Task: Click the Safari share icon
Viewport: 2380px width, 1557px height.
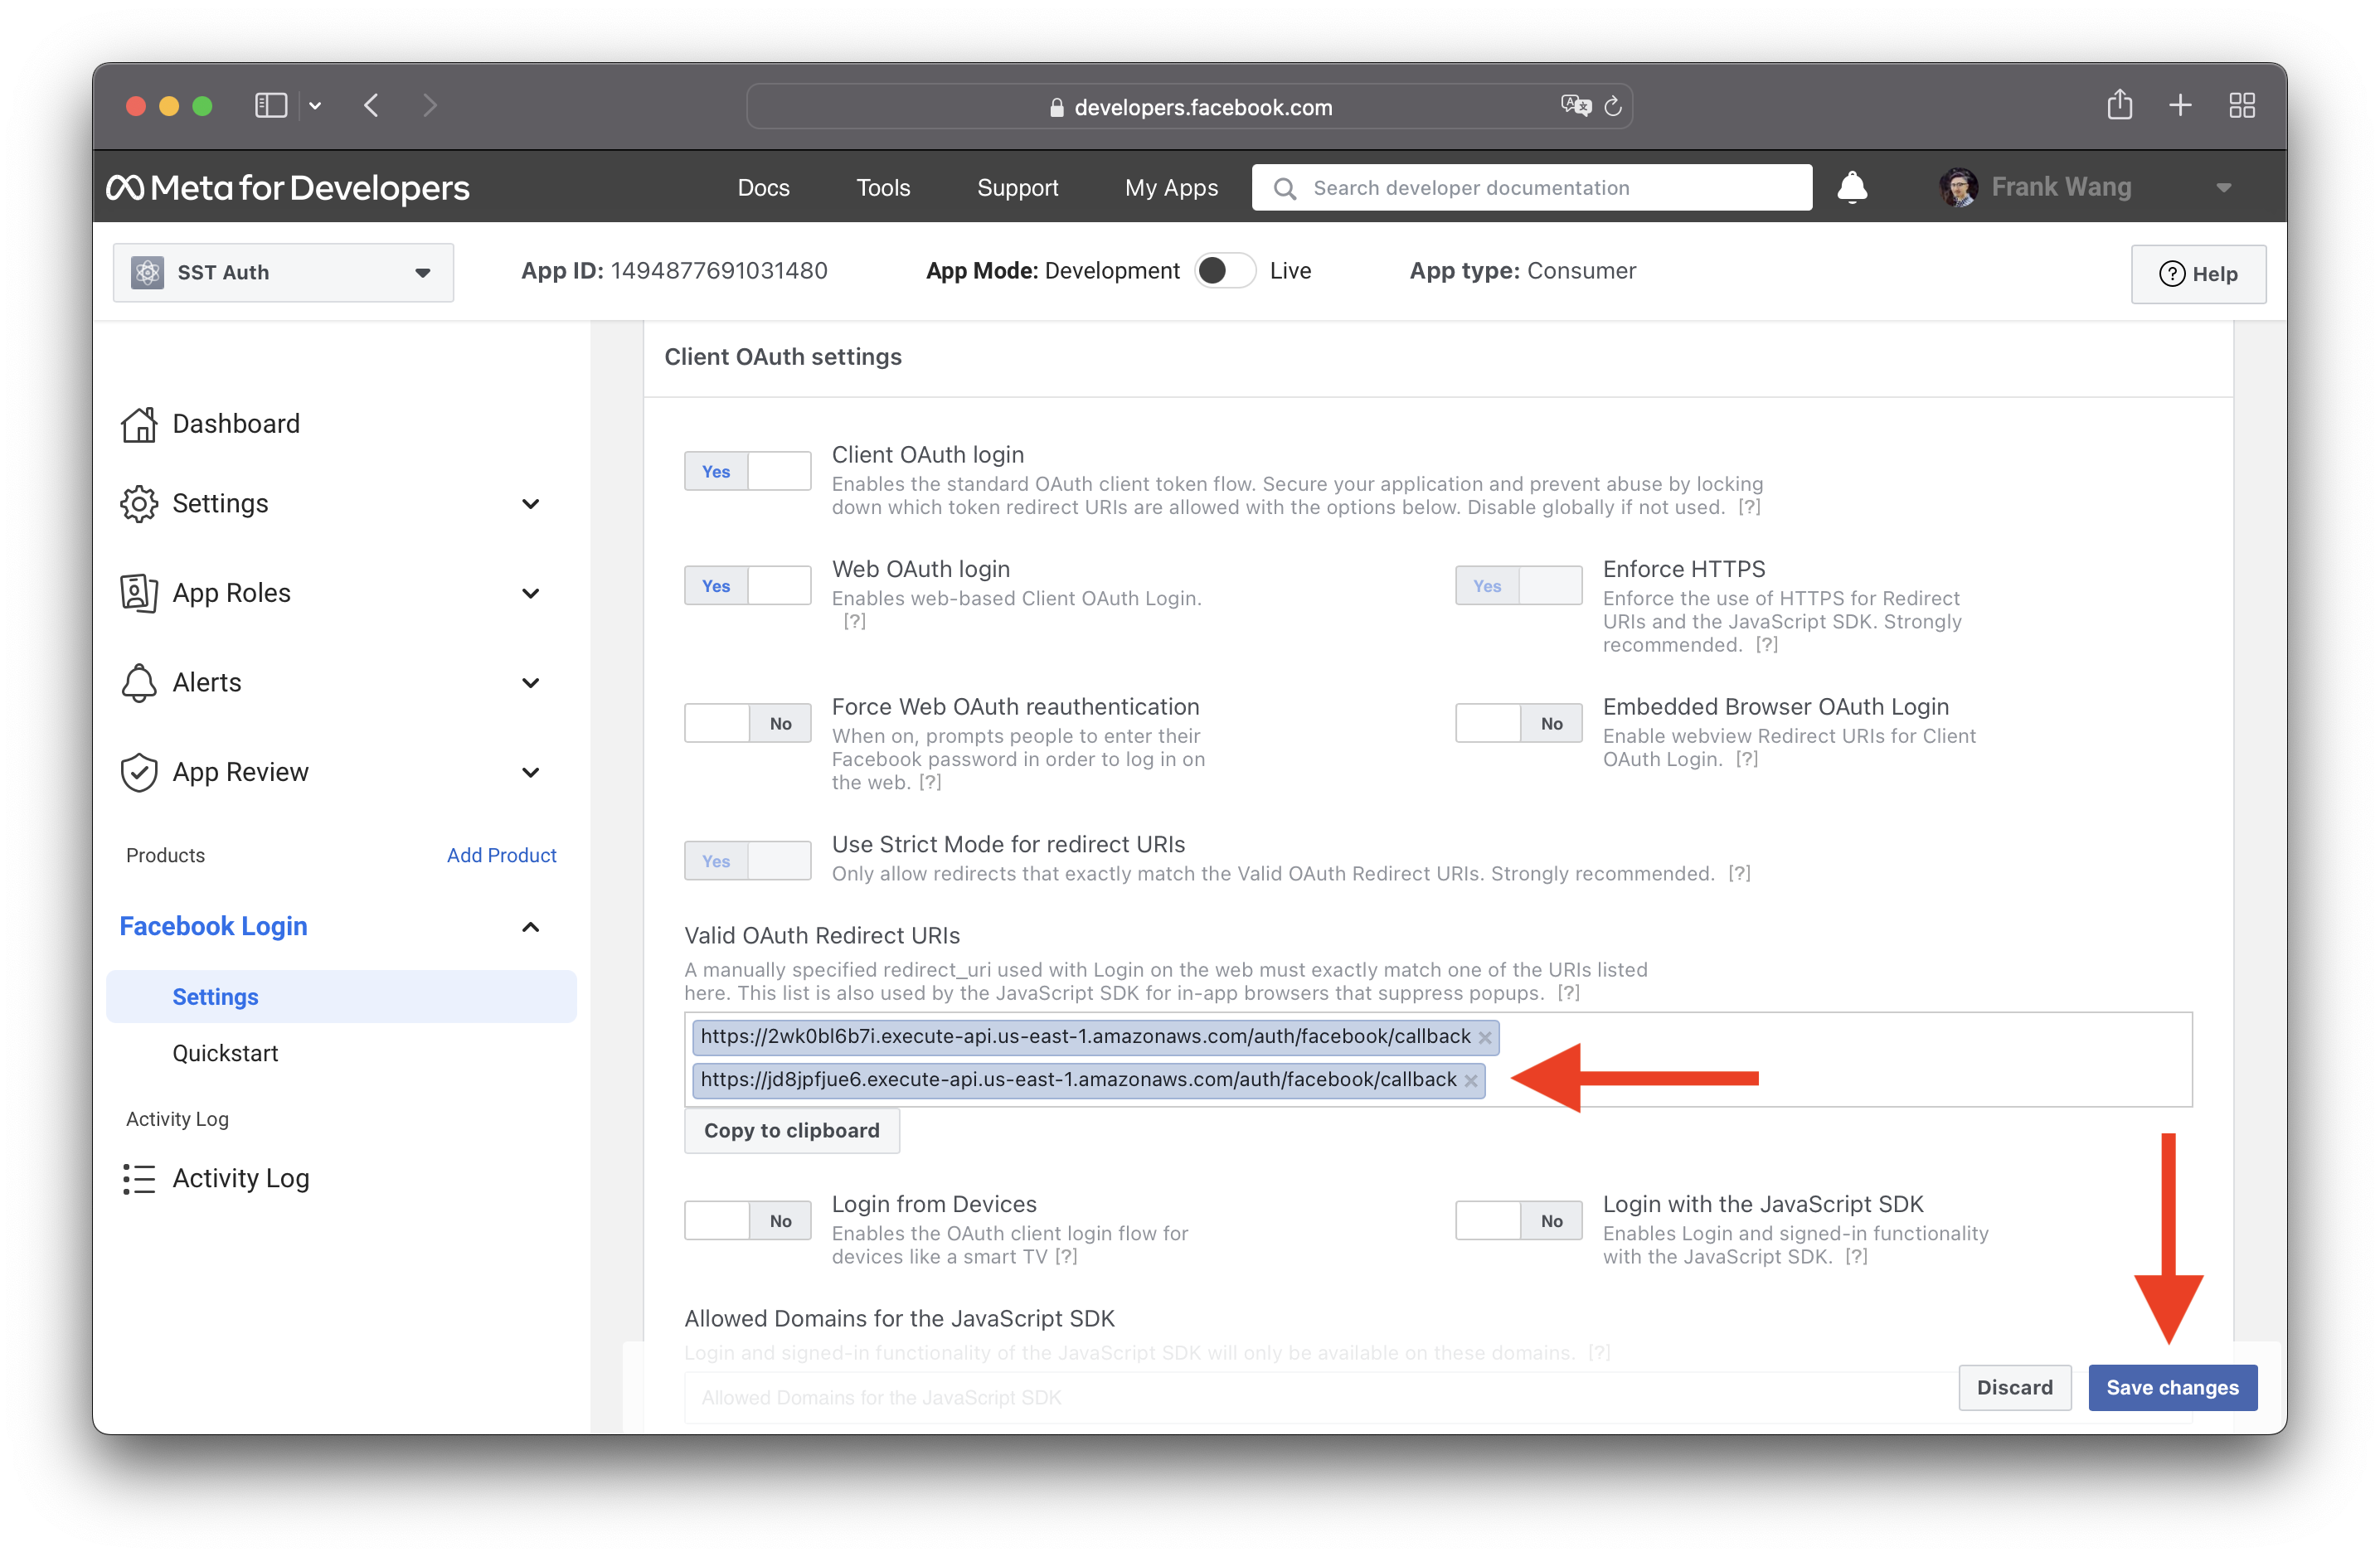Action: point(2120,104)
